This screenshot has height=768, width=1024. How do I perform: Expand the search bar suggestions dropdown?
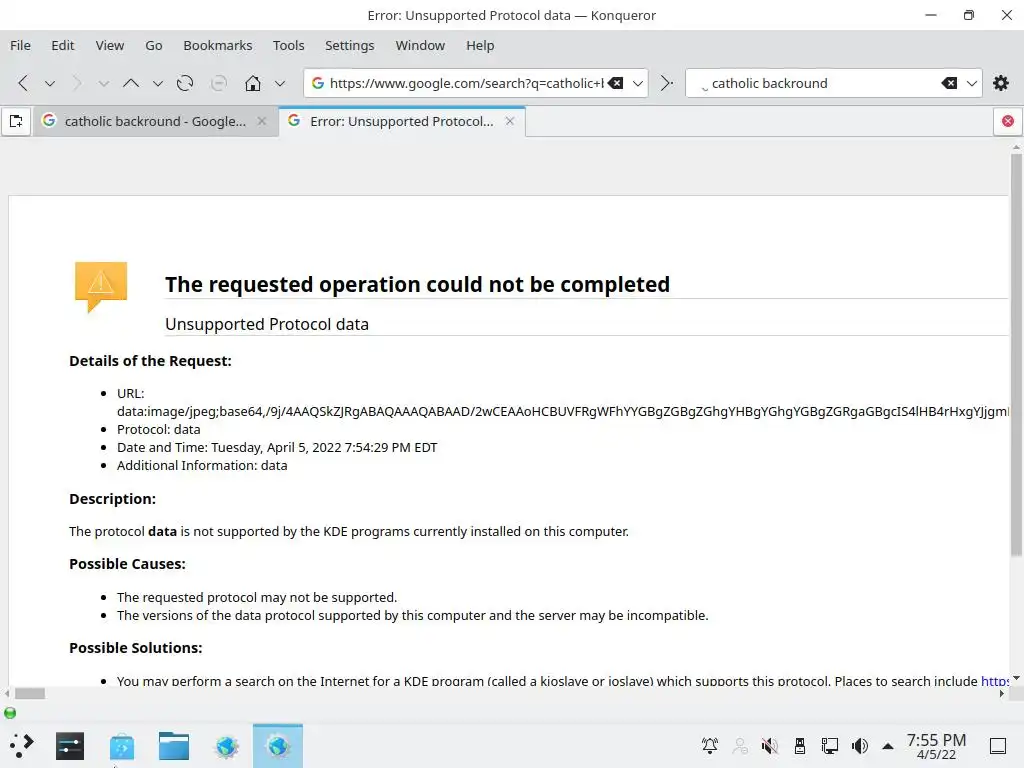tap(972, 83)
